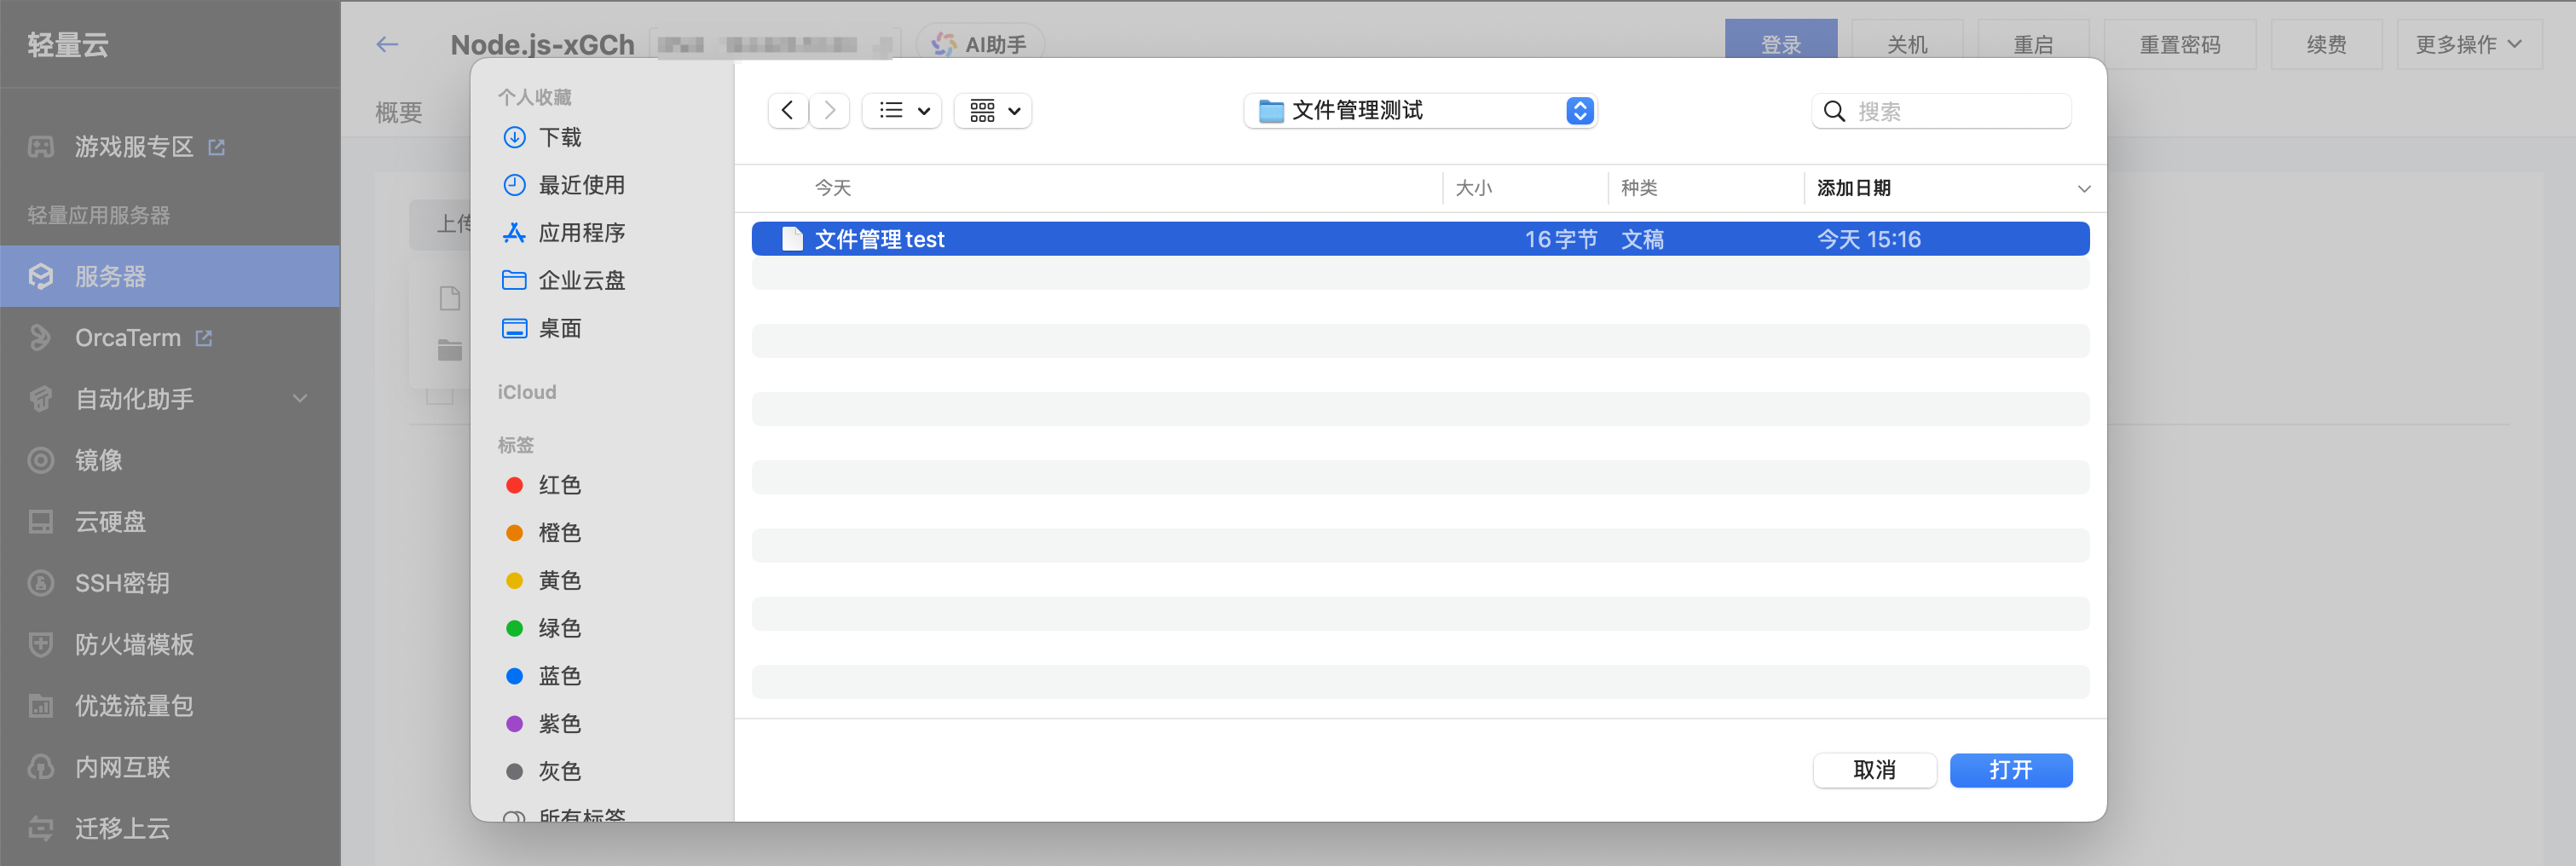Screen dimensions: 2576x866
Task: Open 应用程序 in sidebar
Action: pos(580,233)
